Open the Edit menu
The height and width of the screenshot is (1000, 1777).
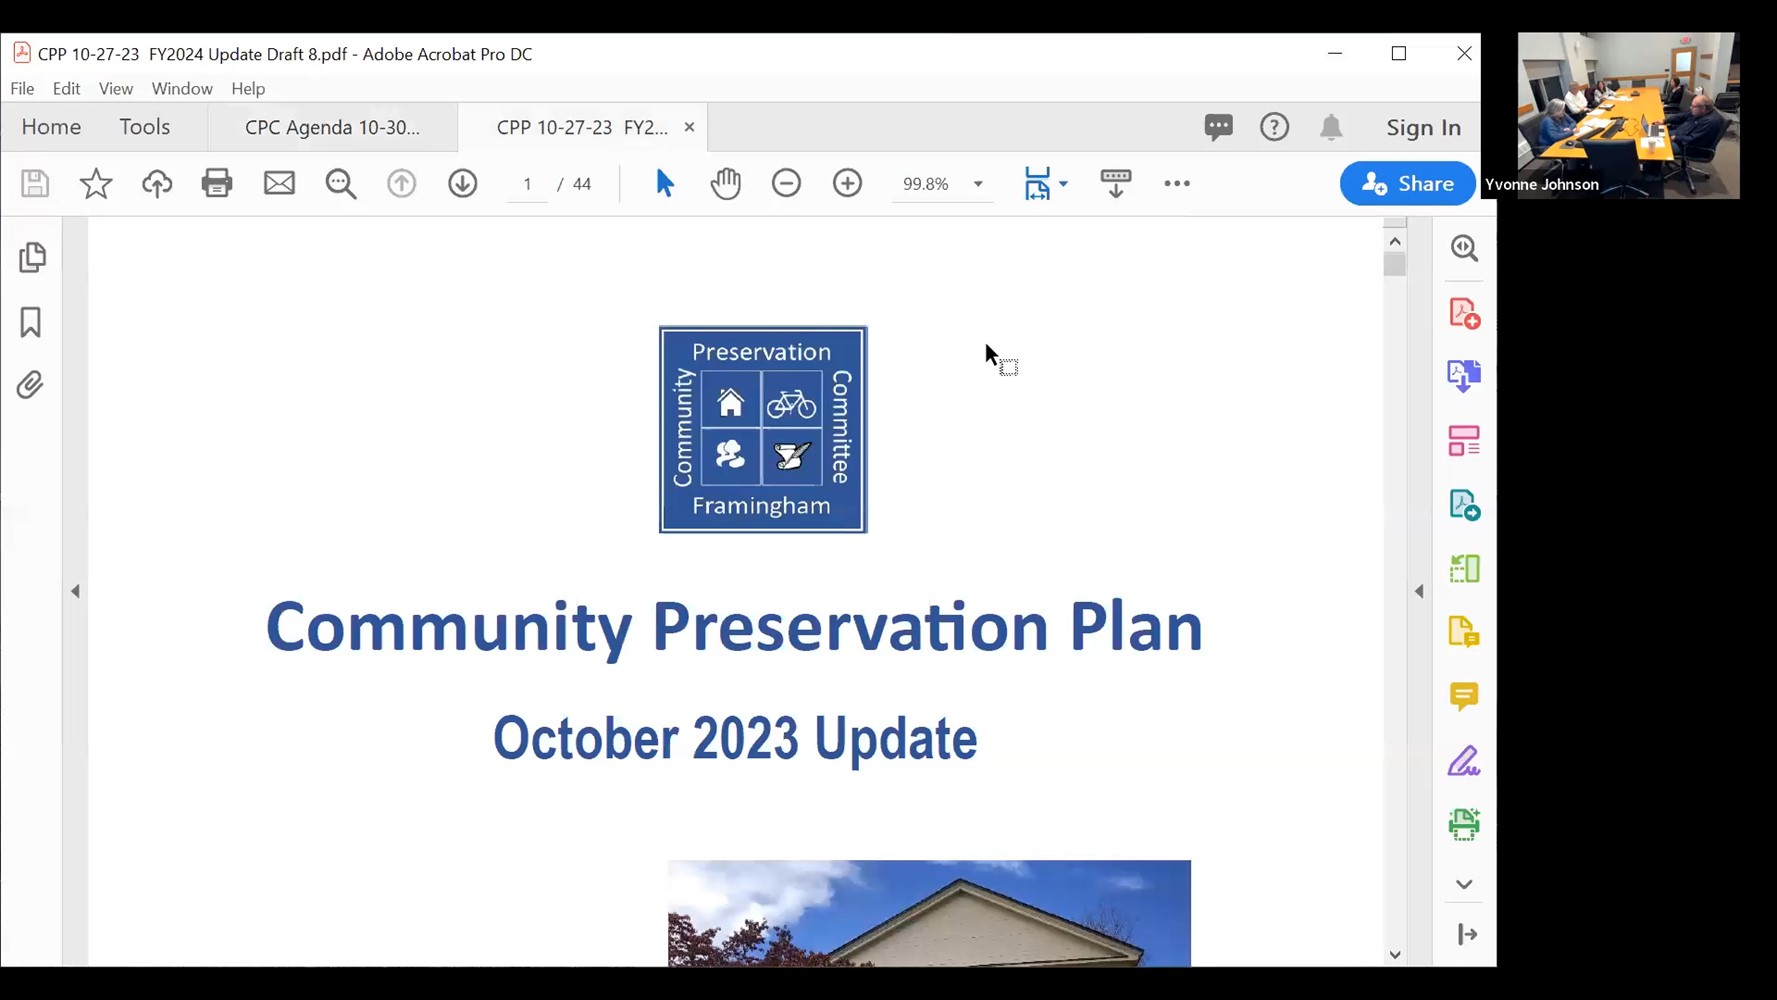[66, 88]
